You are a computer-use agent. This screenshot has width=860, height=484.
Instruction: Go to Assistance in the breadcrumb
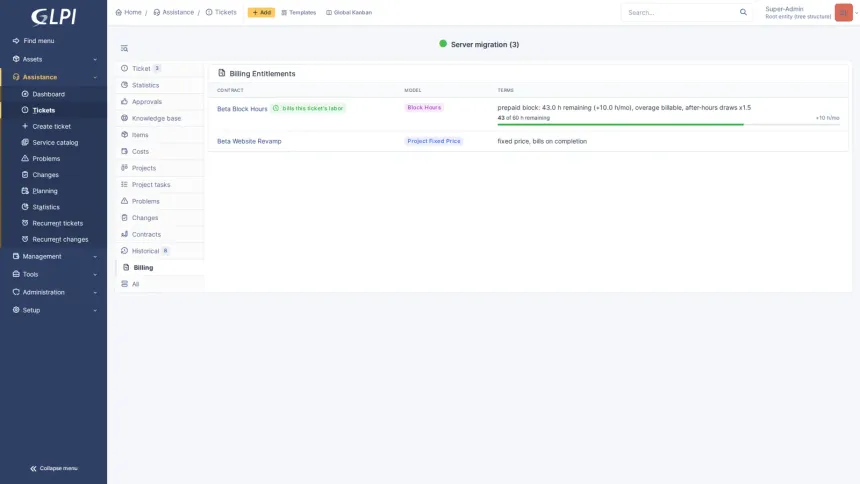(x=173, y=12)
